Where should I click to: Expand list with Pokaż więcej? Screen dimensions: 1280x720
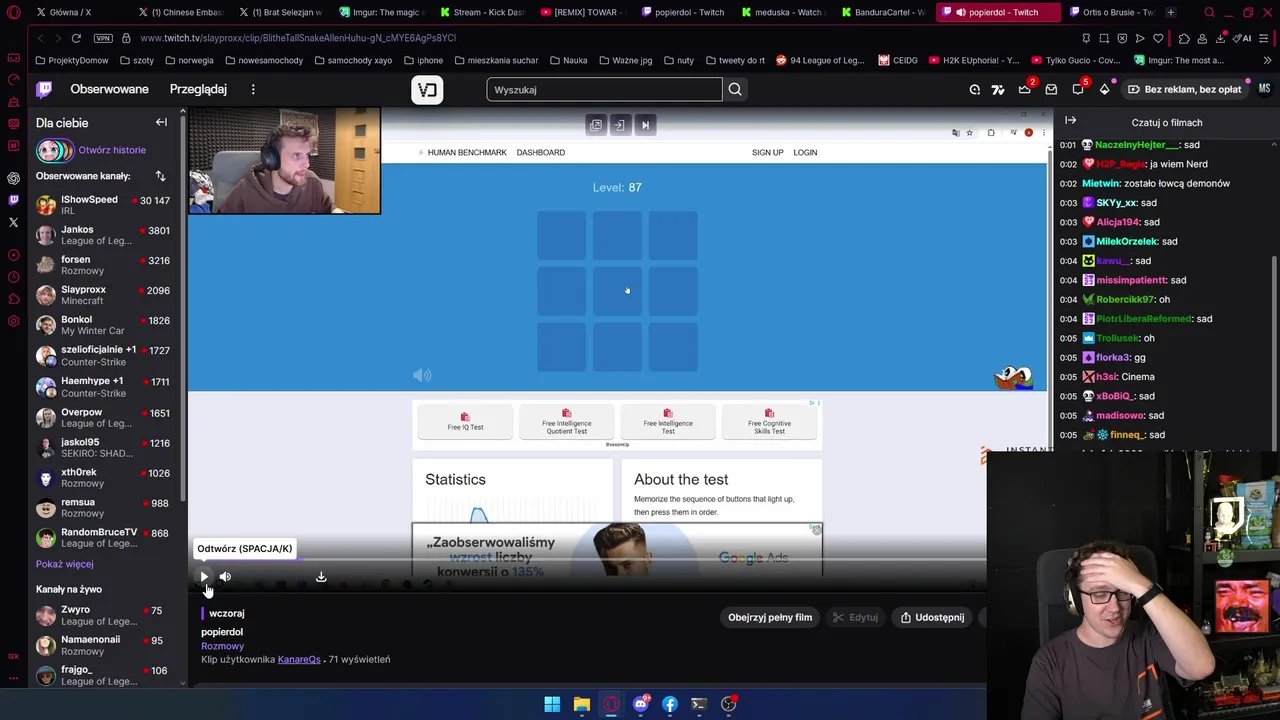click(x=64, y=564)
